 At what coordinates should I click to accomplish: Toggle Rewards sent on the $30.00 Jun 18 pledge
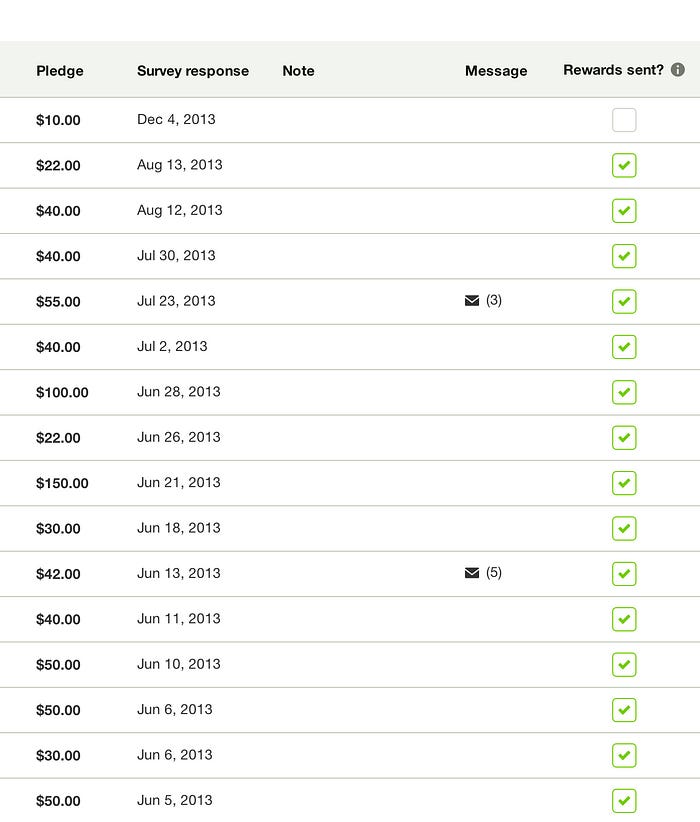[624, 528]
